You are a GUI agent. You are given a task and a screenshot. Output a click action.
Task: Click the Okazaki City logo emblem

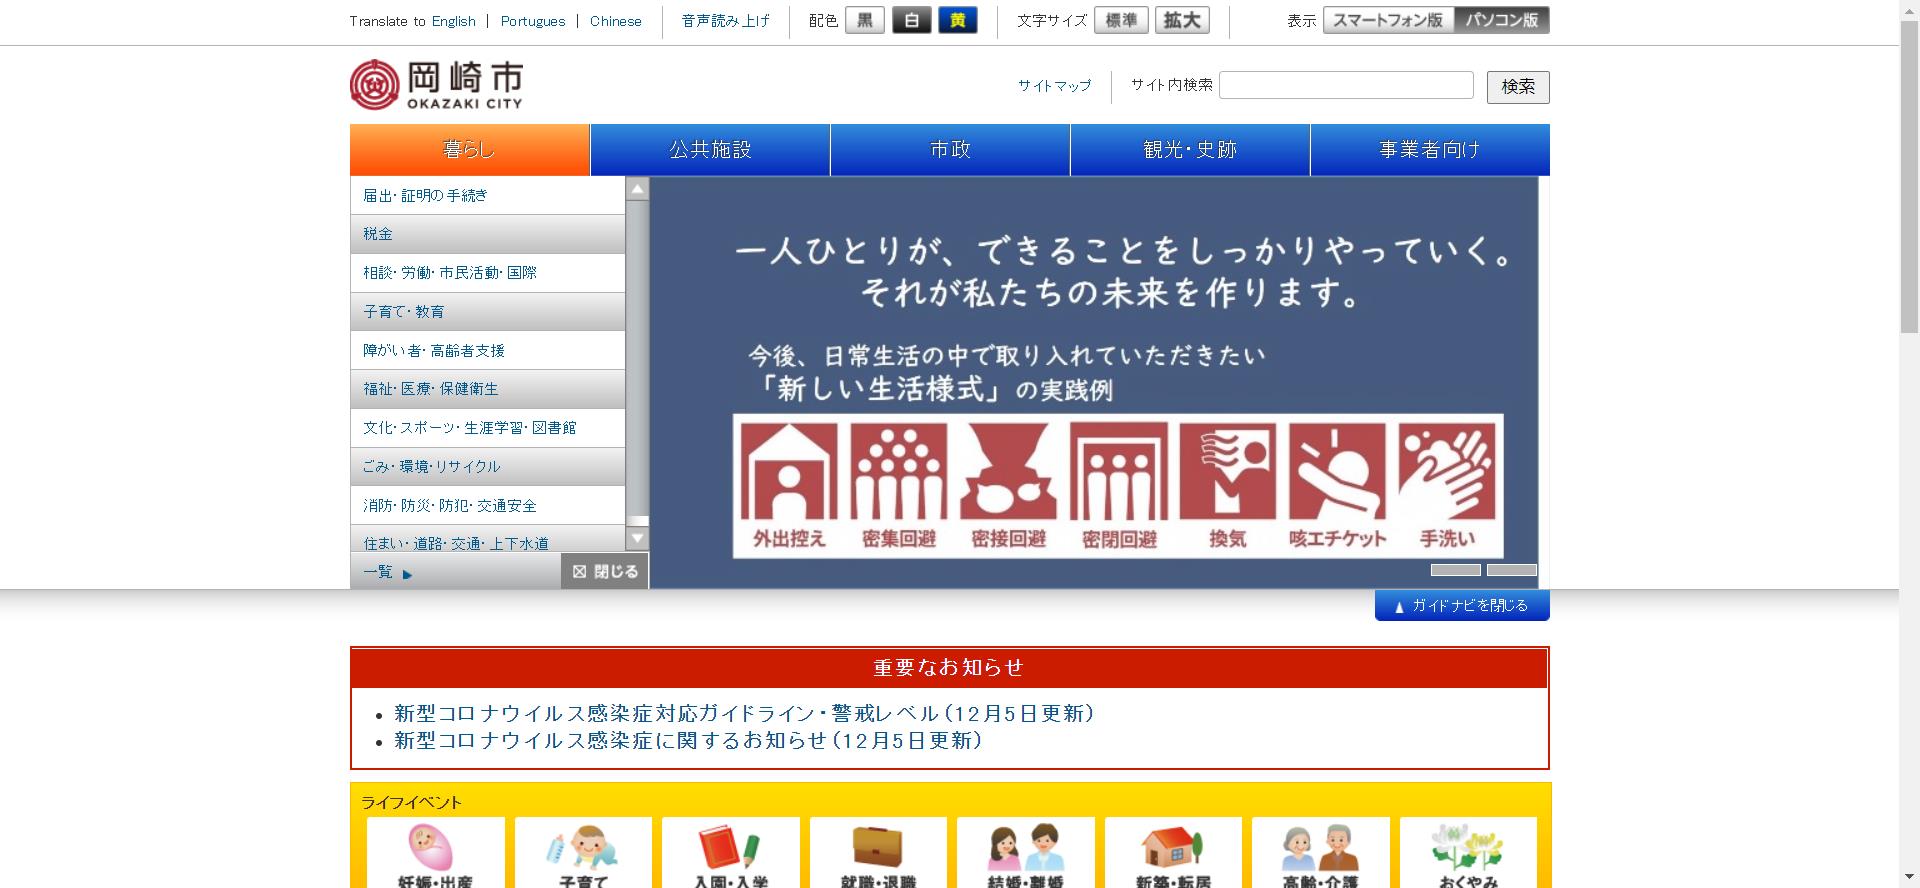[x=375, y=85]
